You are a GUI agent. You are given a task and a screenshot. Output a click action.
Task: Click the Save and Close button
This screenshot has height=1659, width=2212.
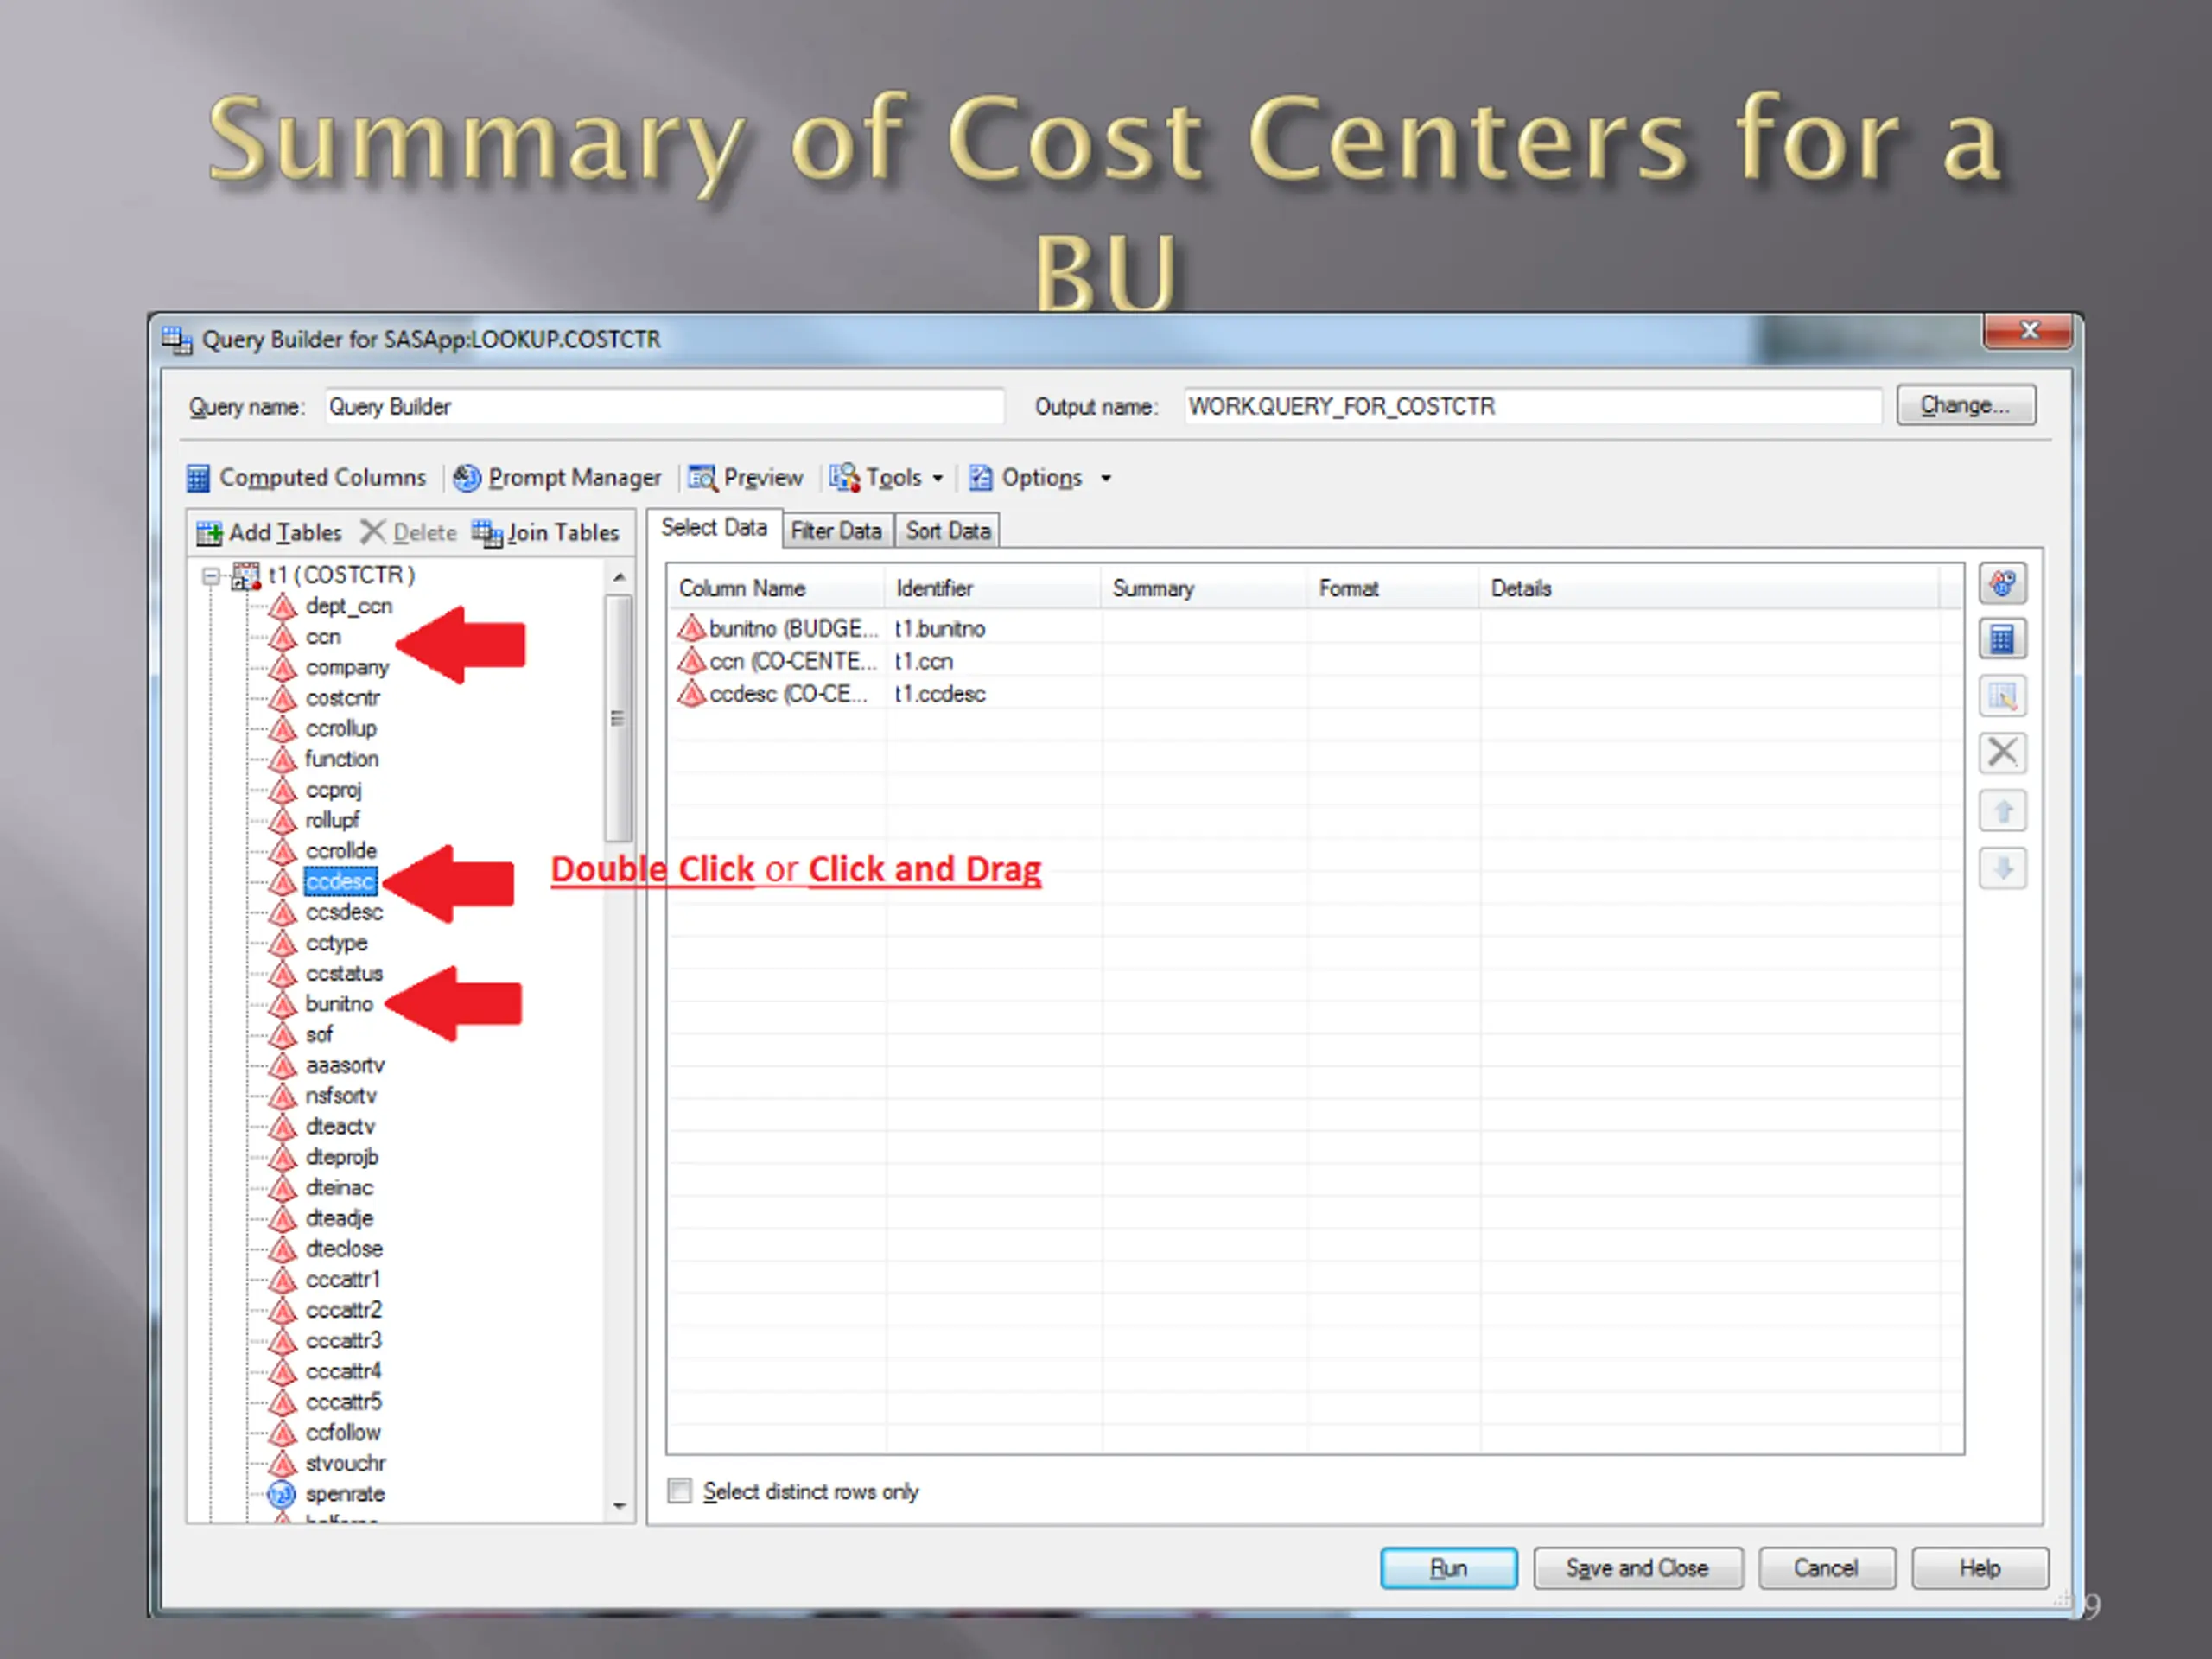[1637, 1568]
